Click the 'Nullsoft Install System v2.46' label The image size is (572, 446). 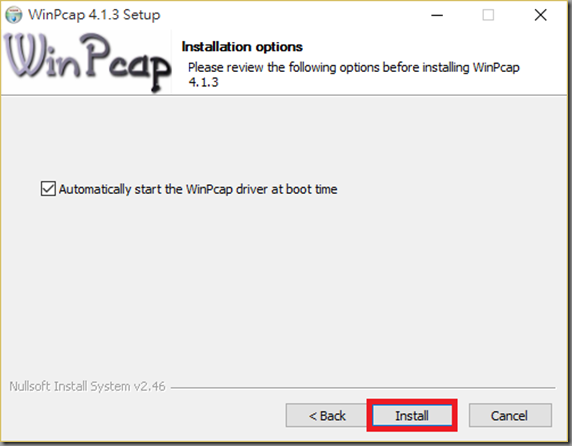pyautogui.click(x=87, y=386)
